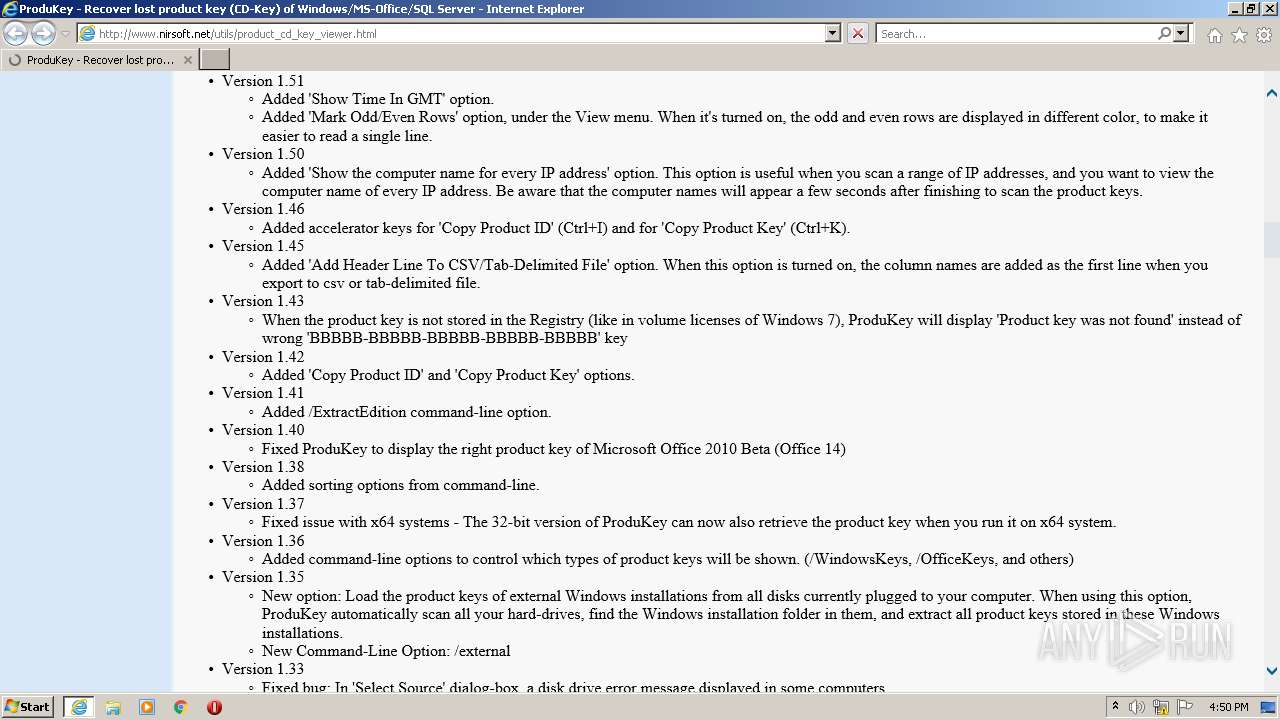Click 'Added sorting options from command-line.' line
Screen dimensions: 1280x720
[x=400, y=485]
